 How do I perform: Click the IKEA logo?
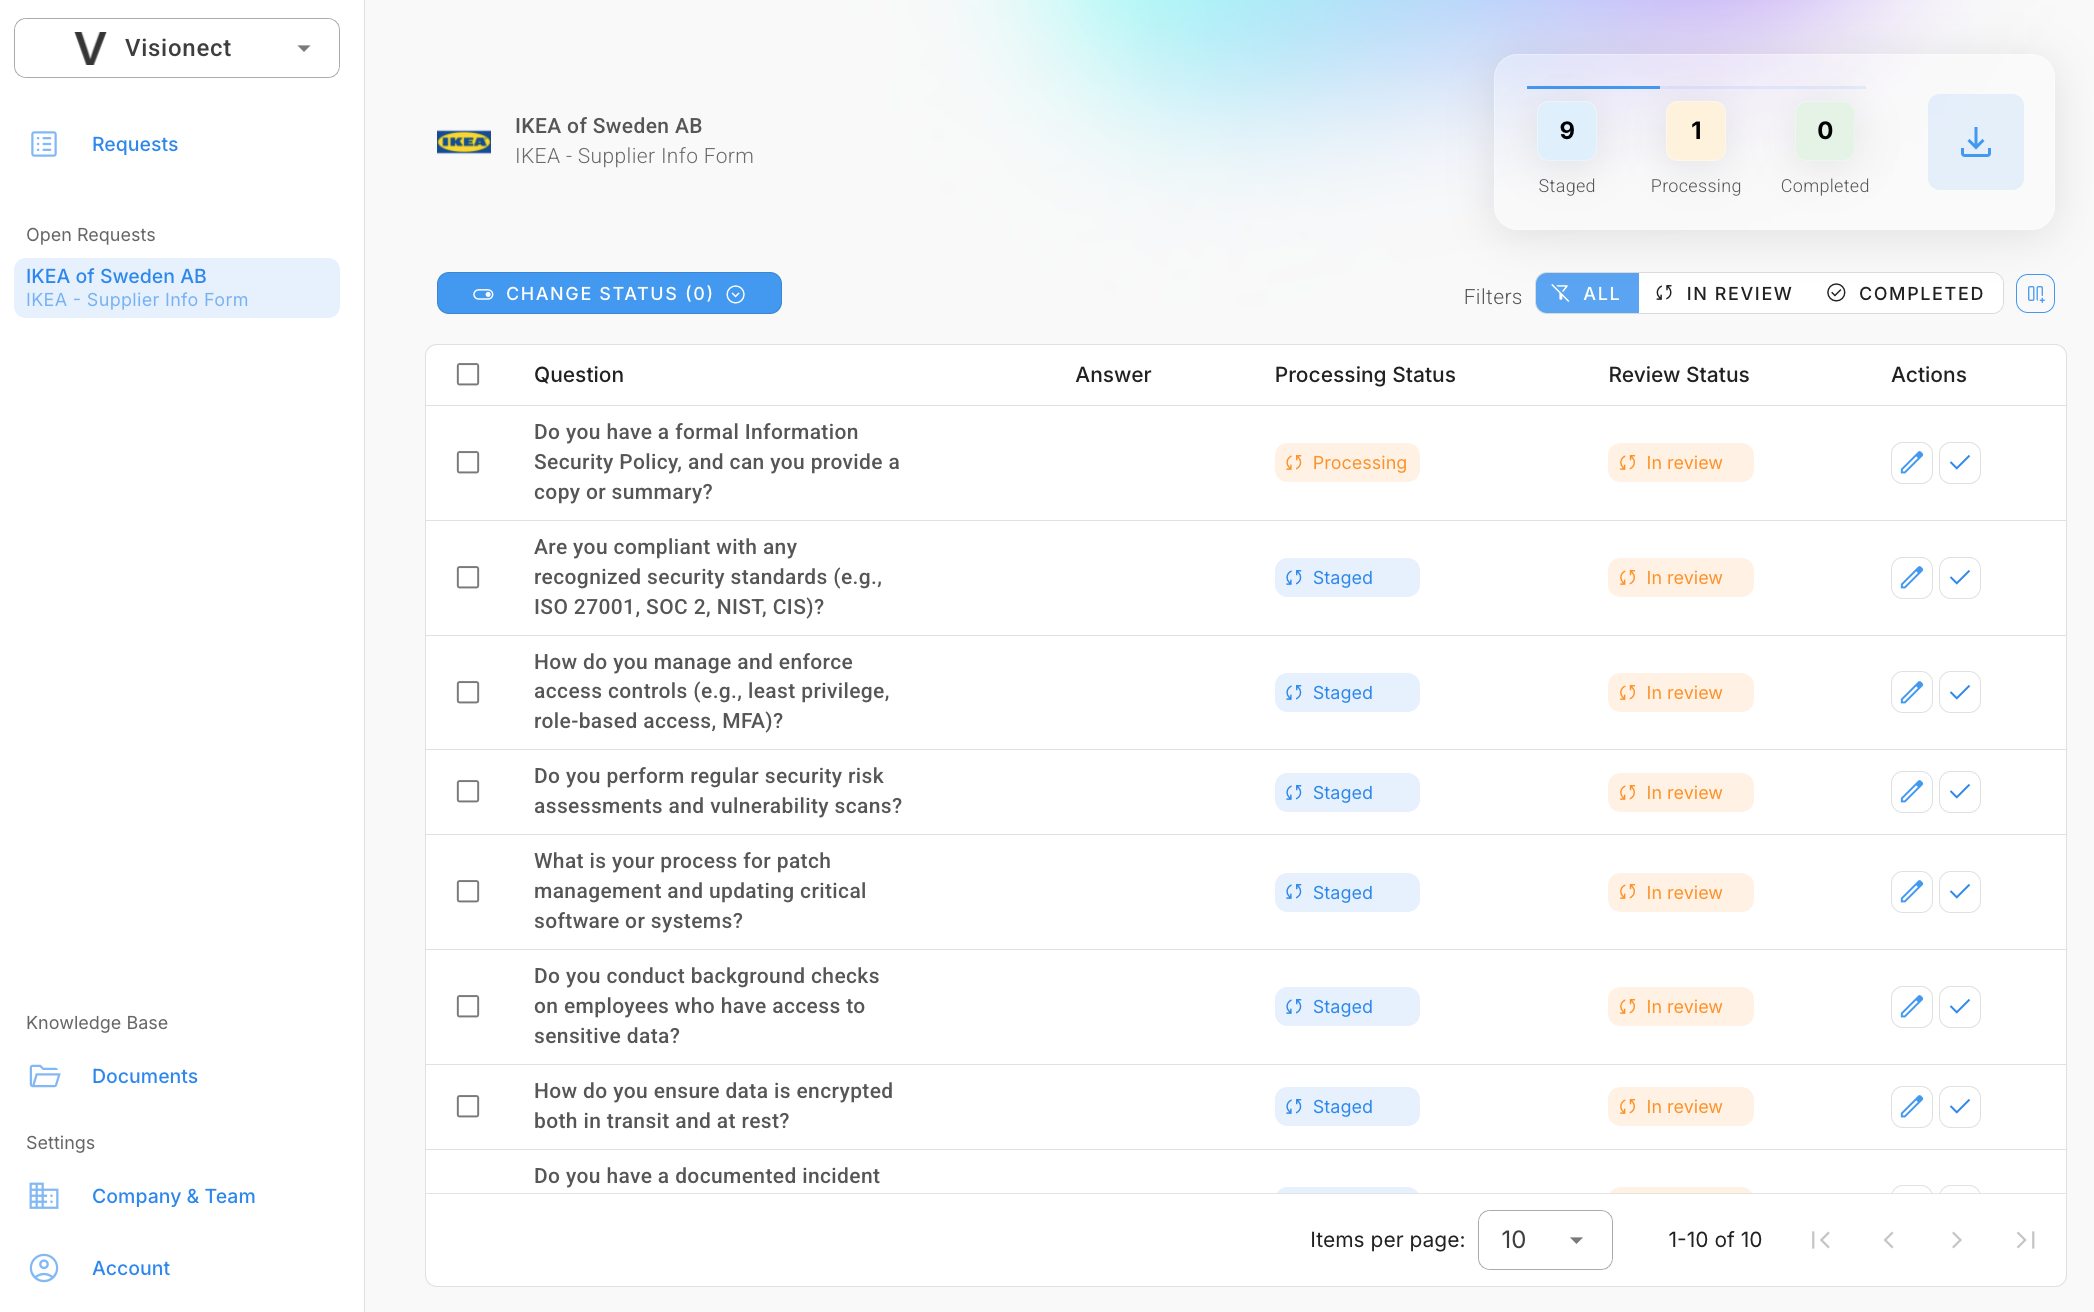click(x=464, y=142)
